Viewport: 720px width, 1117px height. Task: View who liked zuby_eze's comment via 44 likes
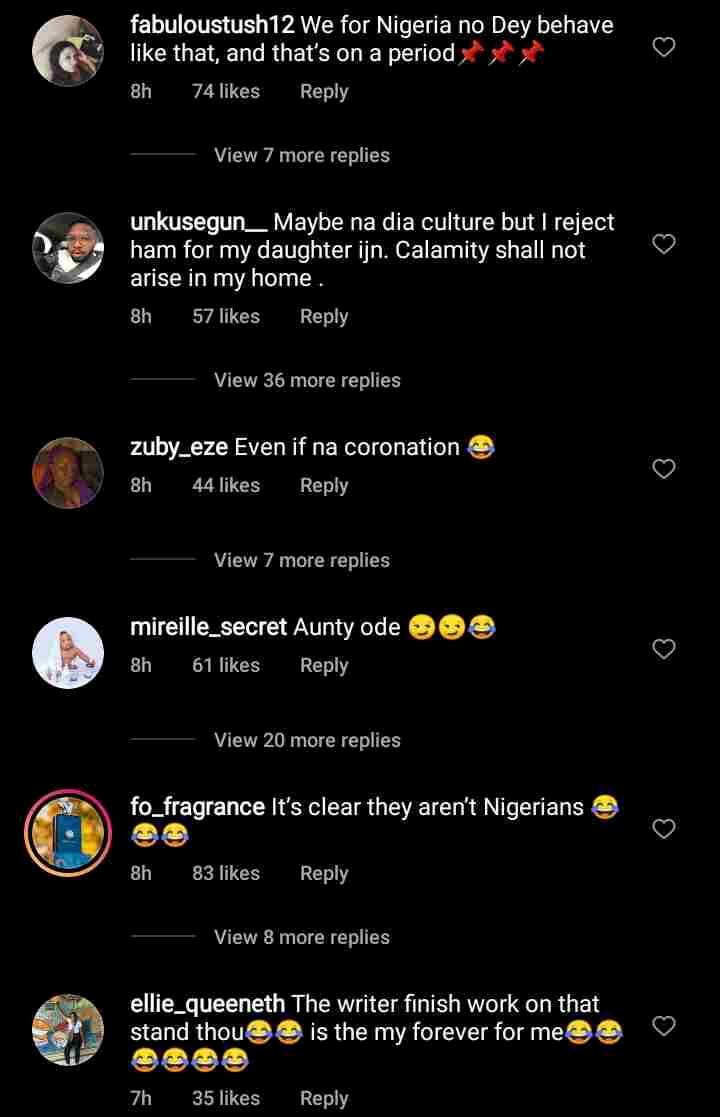[226, 484]
